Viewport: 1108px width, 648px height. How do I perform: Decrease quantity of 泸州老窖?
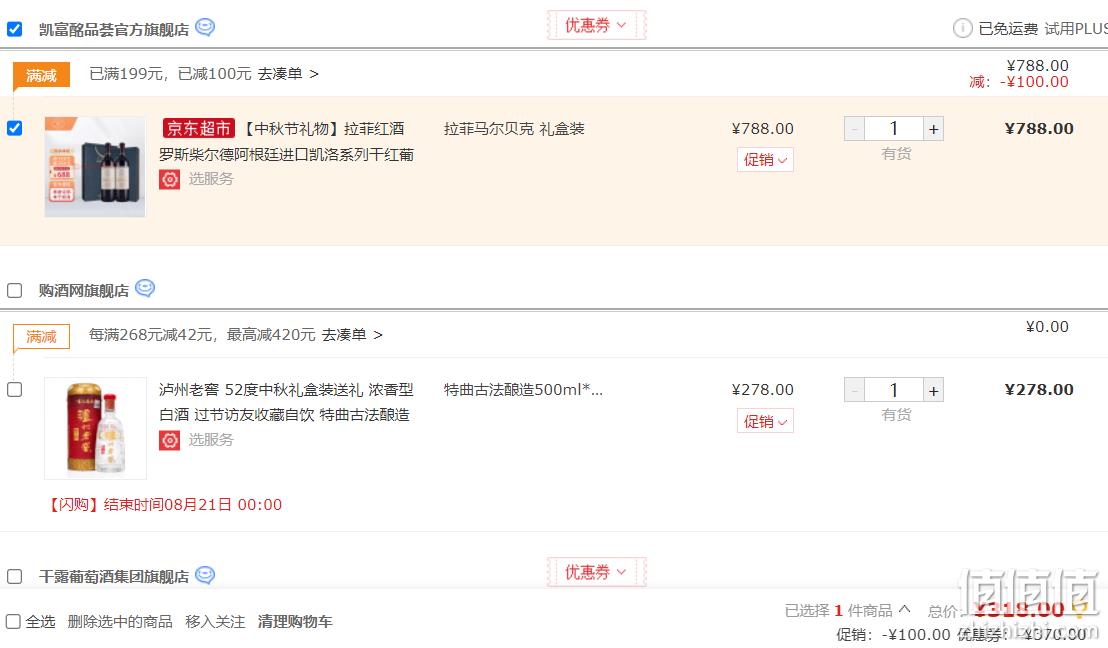point(854,390)
